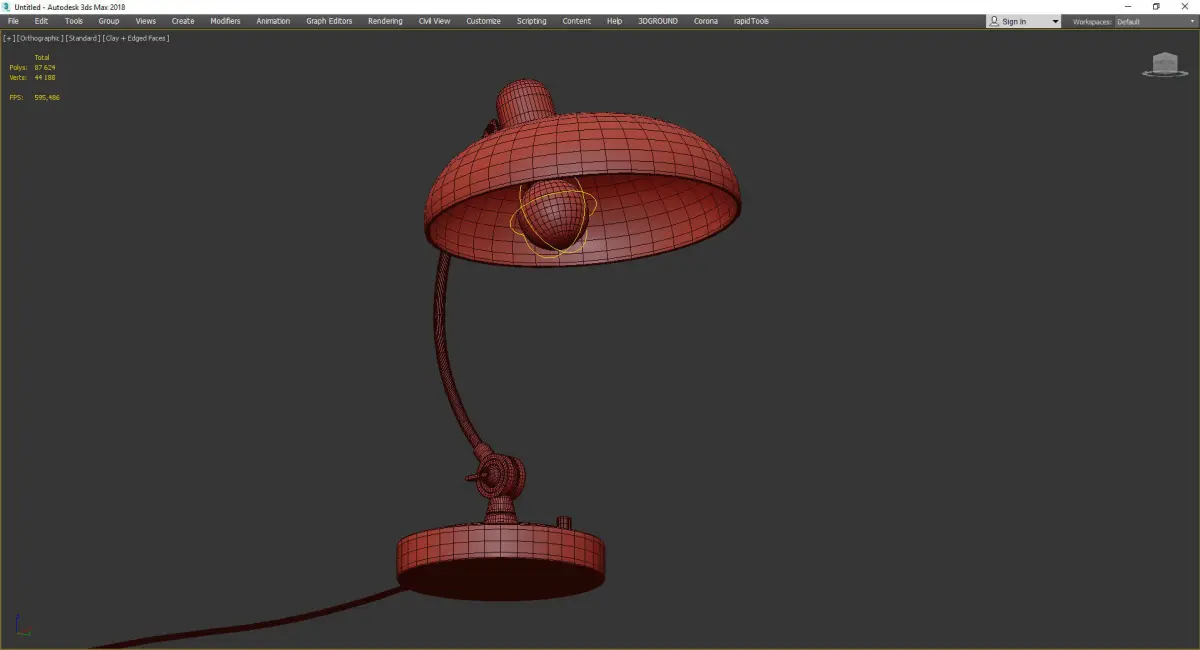Open the Graph Editors menu
The width and height of the screenshot is (1200, 650).
(x=329, y=21)
